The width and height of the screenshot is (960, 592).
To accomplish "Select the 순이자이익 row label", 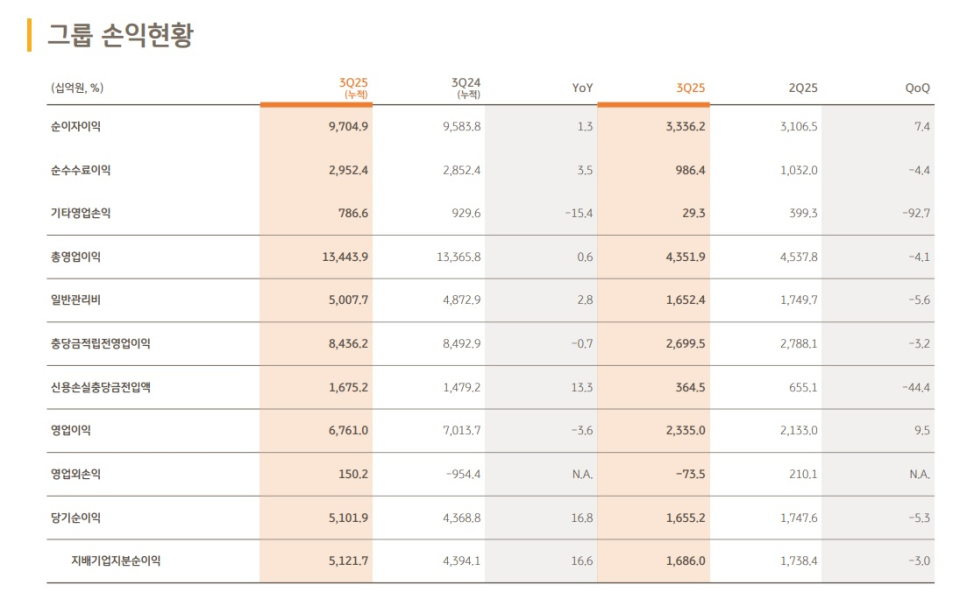I will (x=75, y=127).
